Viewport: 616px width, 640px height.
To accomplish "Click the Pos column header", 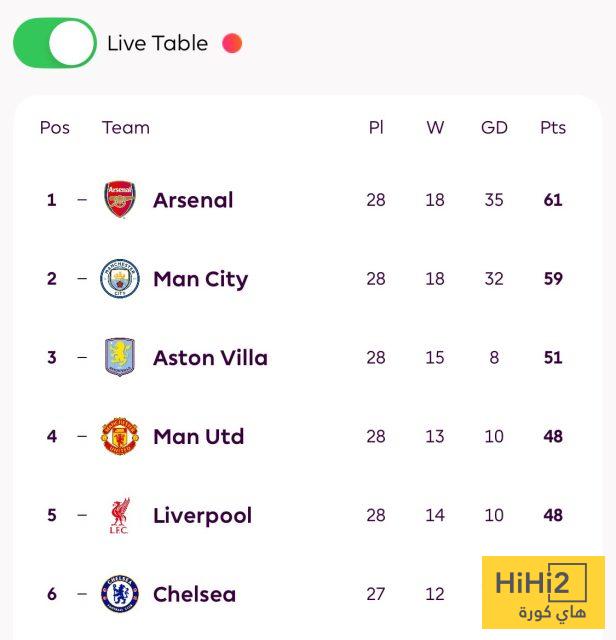I will [55, 128].
